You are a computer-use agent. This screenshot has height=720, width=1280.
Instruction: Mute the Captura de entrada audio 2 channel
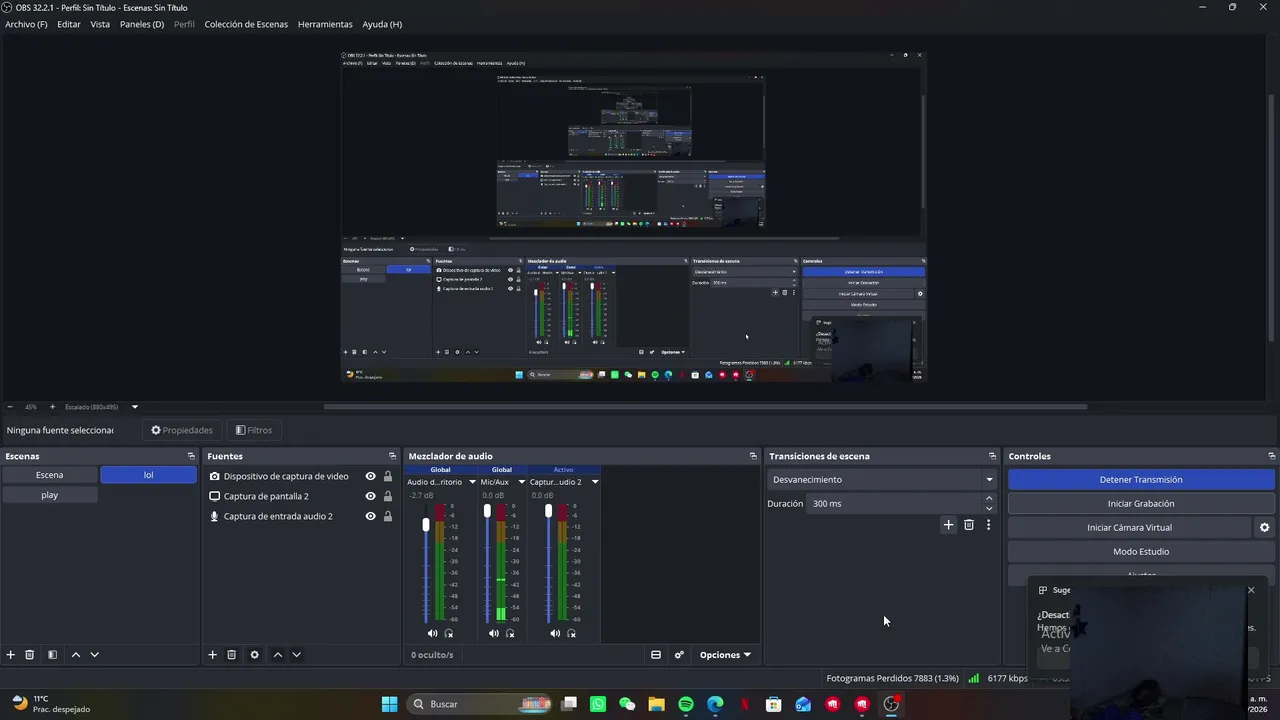point(555,633)
